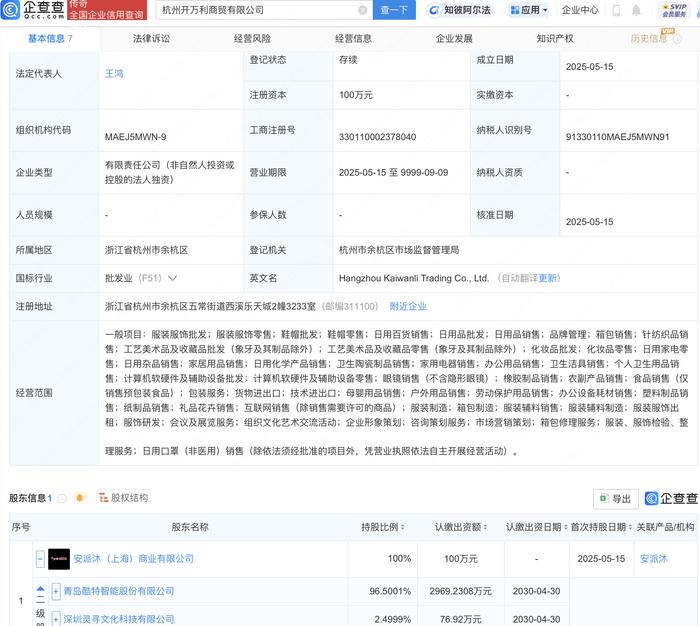700x626 pixels.
Task: Click the English name Hangzhou Kaiwanli Trading Co., Ltd.
Action: click(414, 278)
